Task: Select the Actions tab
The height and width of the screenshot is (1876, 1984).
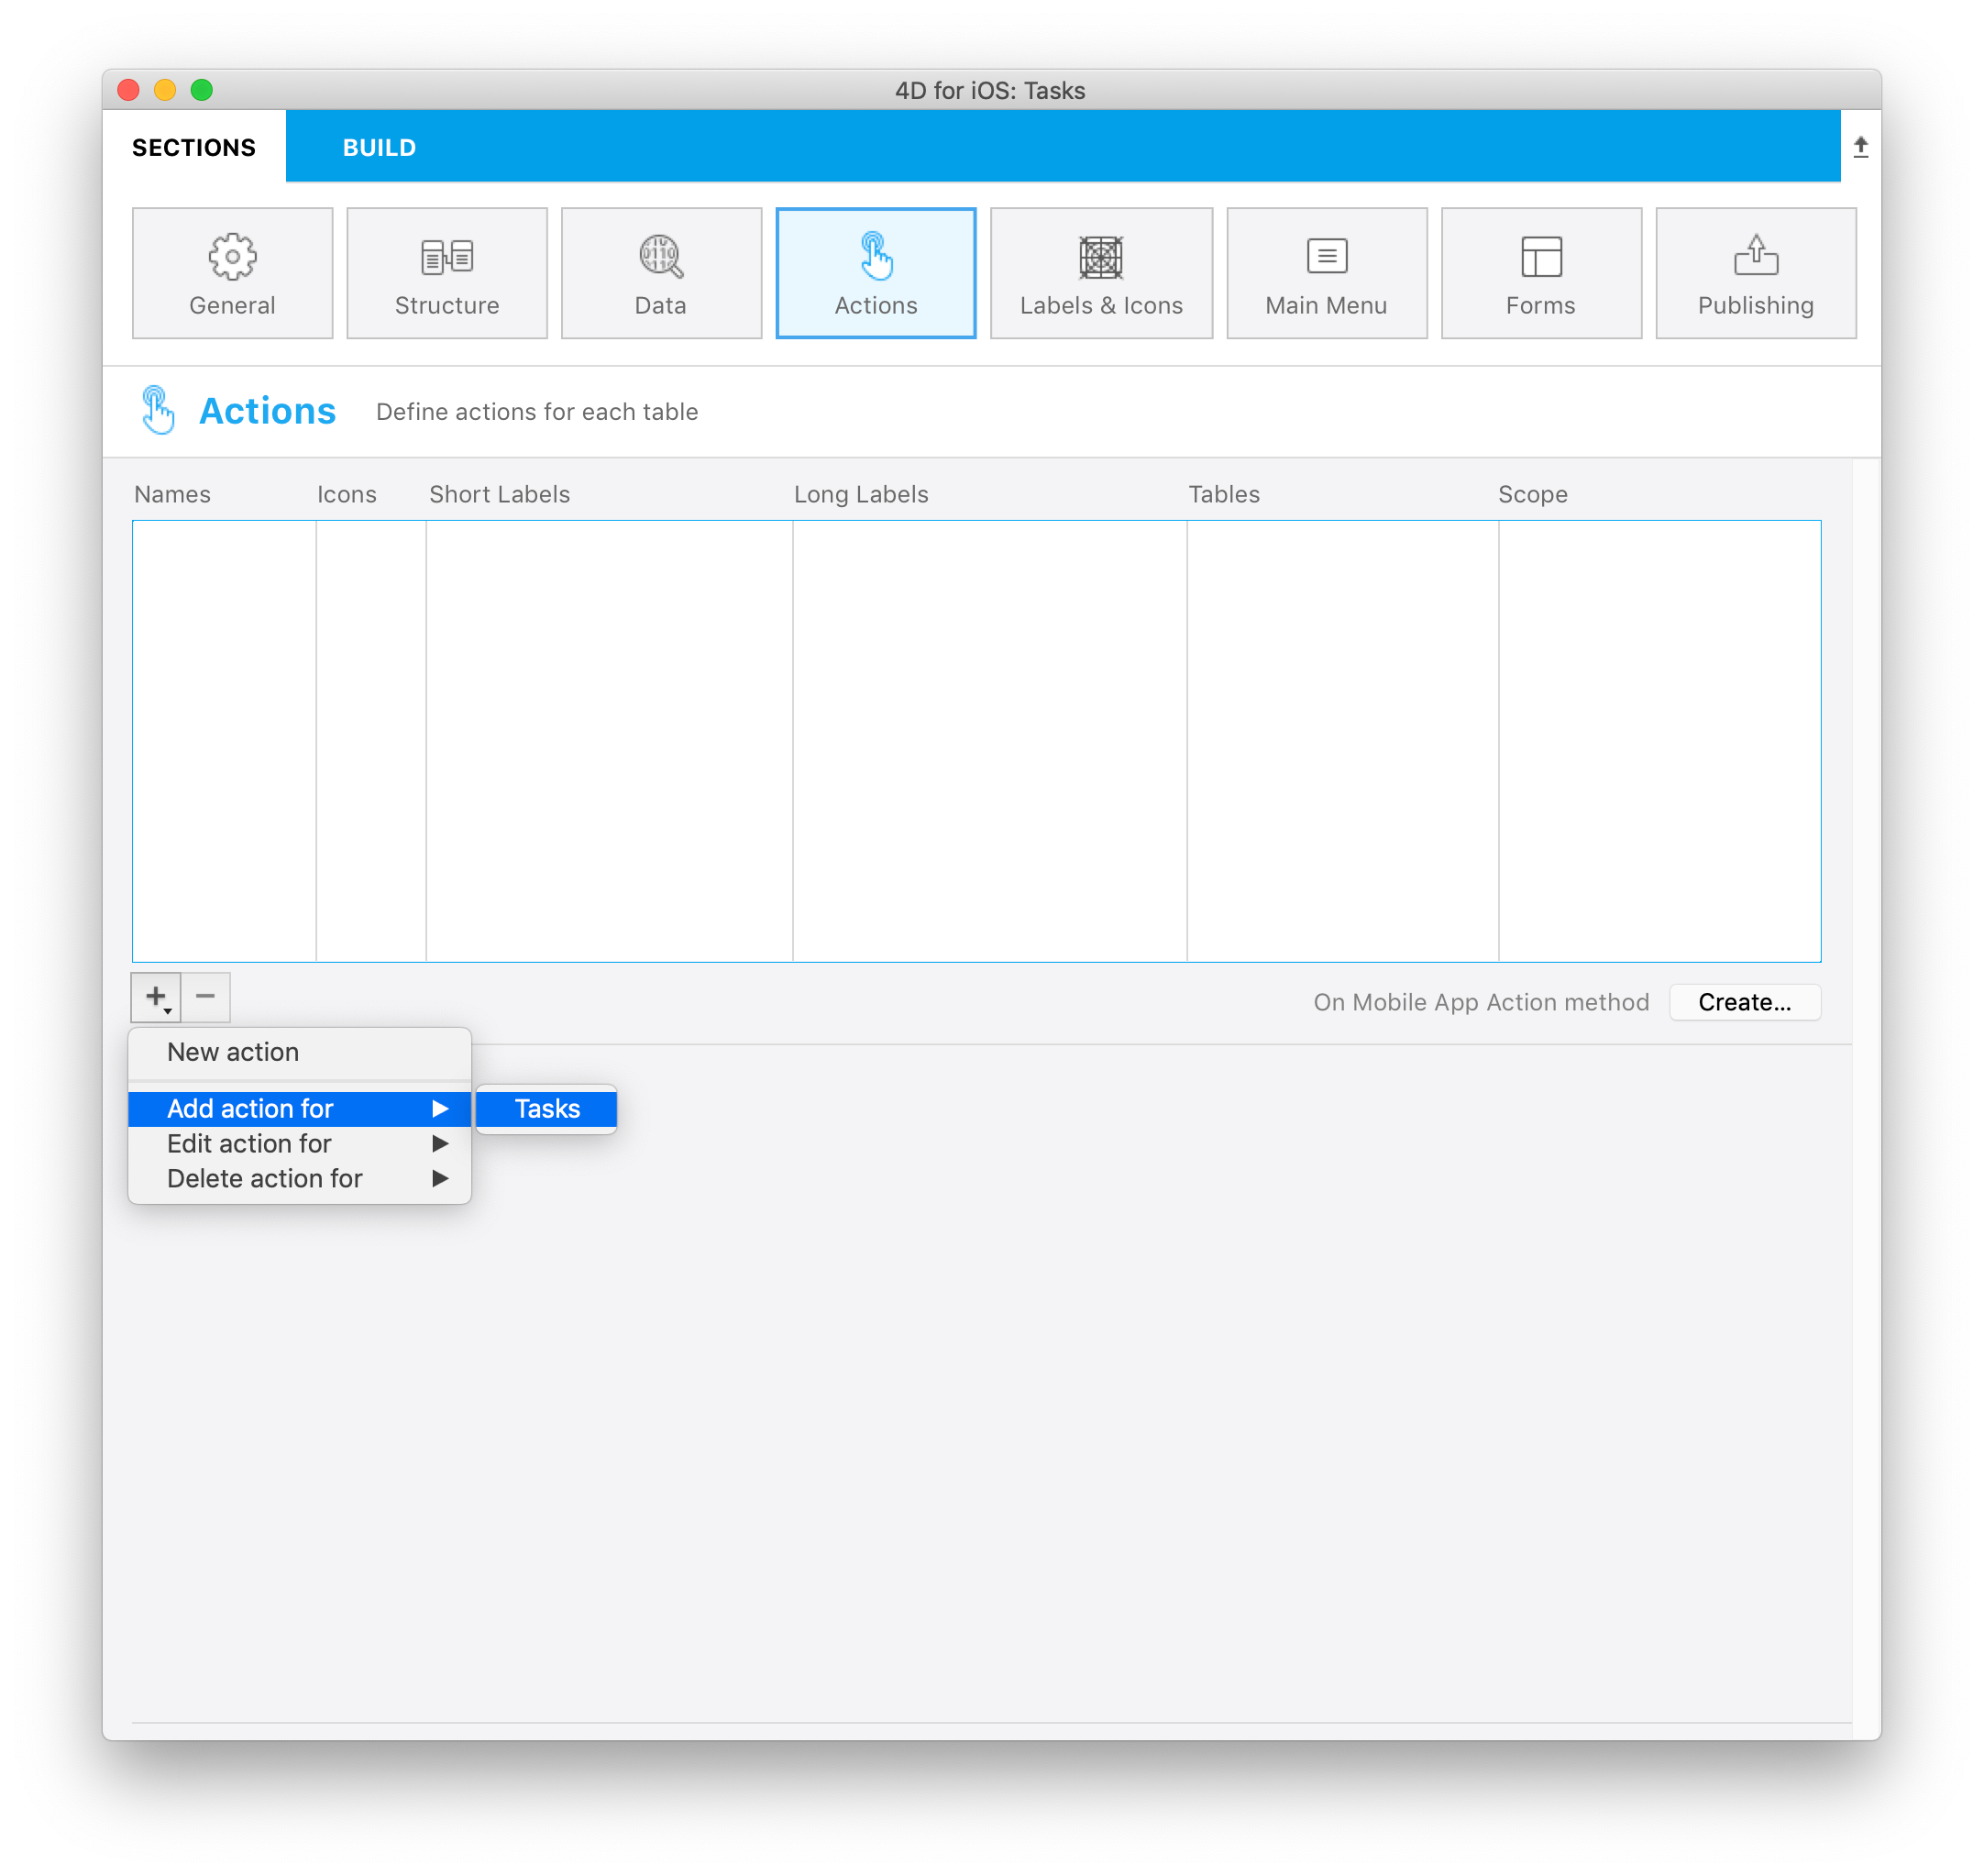Action: (x=876, y=270)
